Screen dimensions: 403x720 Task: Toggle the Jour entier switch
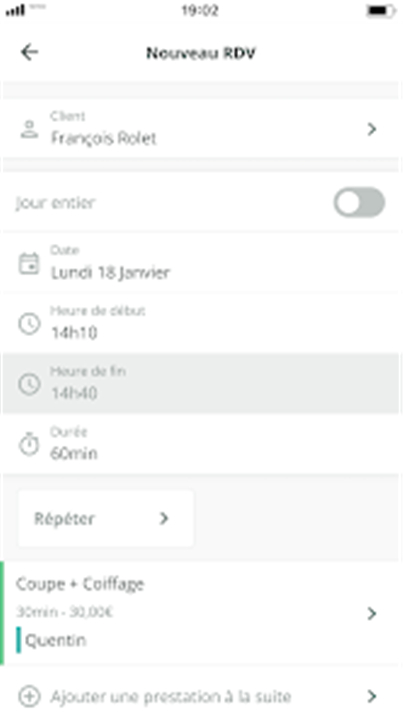coord(359,202)
